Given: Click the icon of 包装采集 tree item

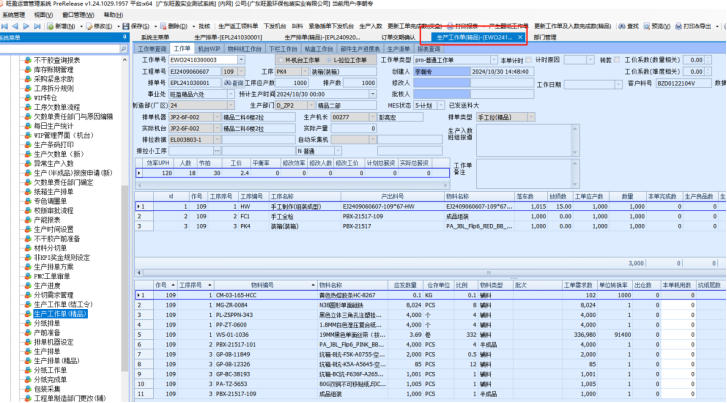Looking at the screenshot, I should click(x=28, y=389).
